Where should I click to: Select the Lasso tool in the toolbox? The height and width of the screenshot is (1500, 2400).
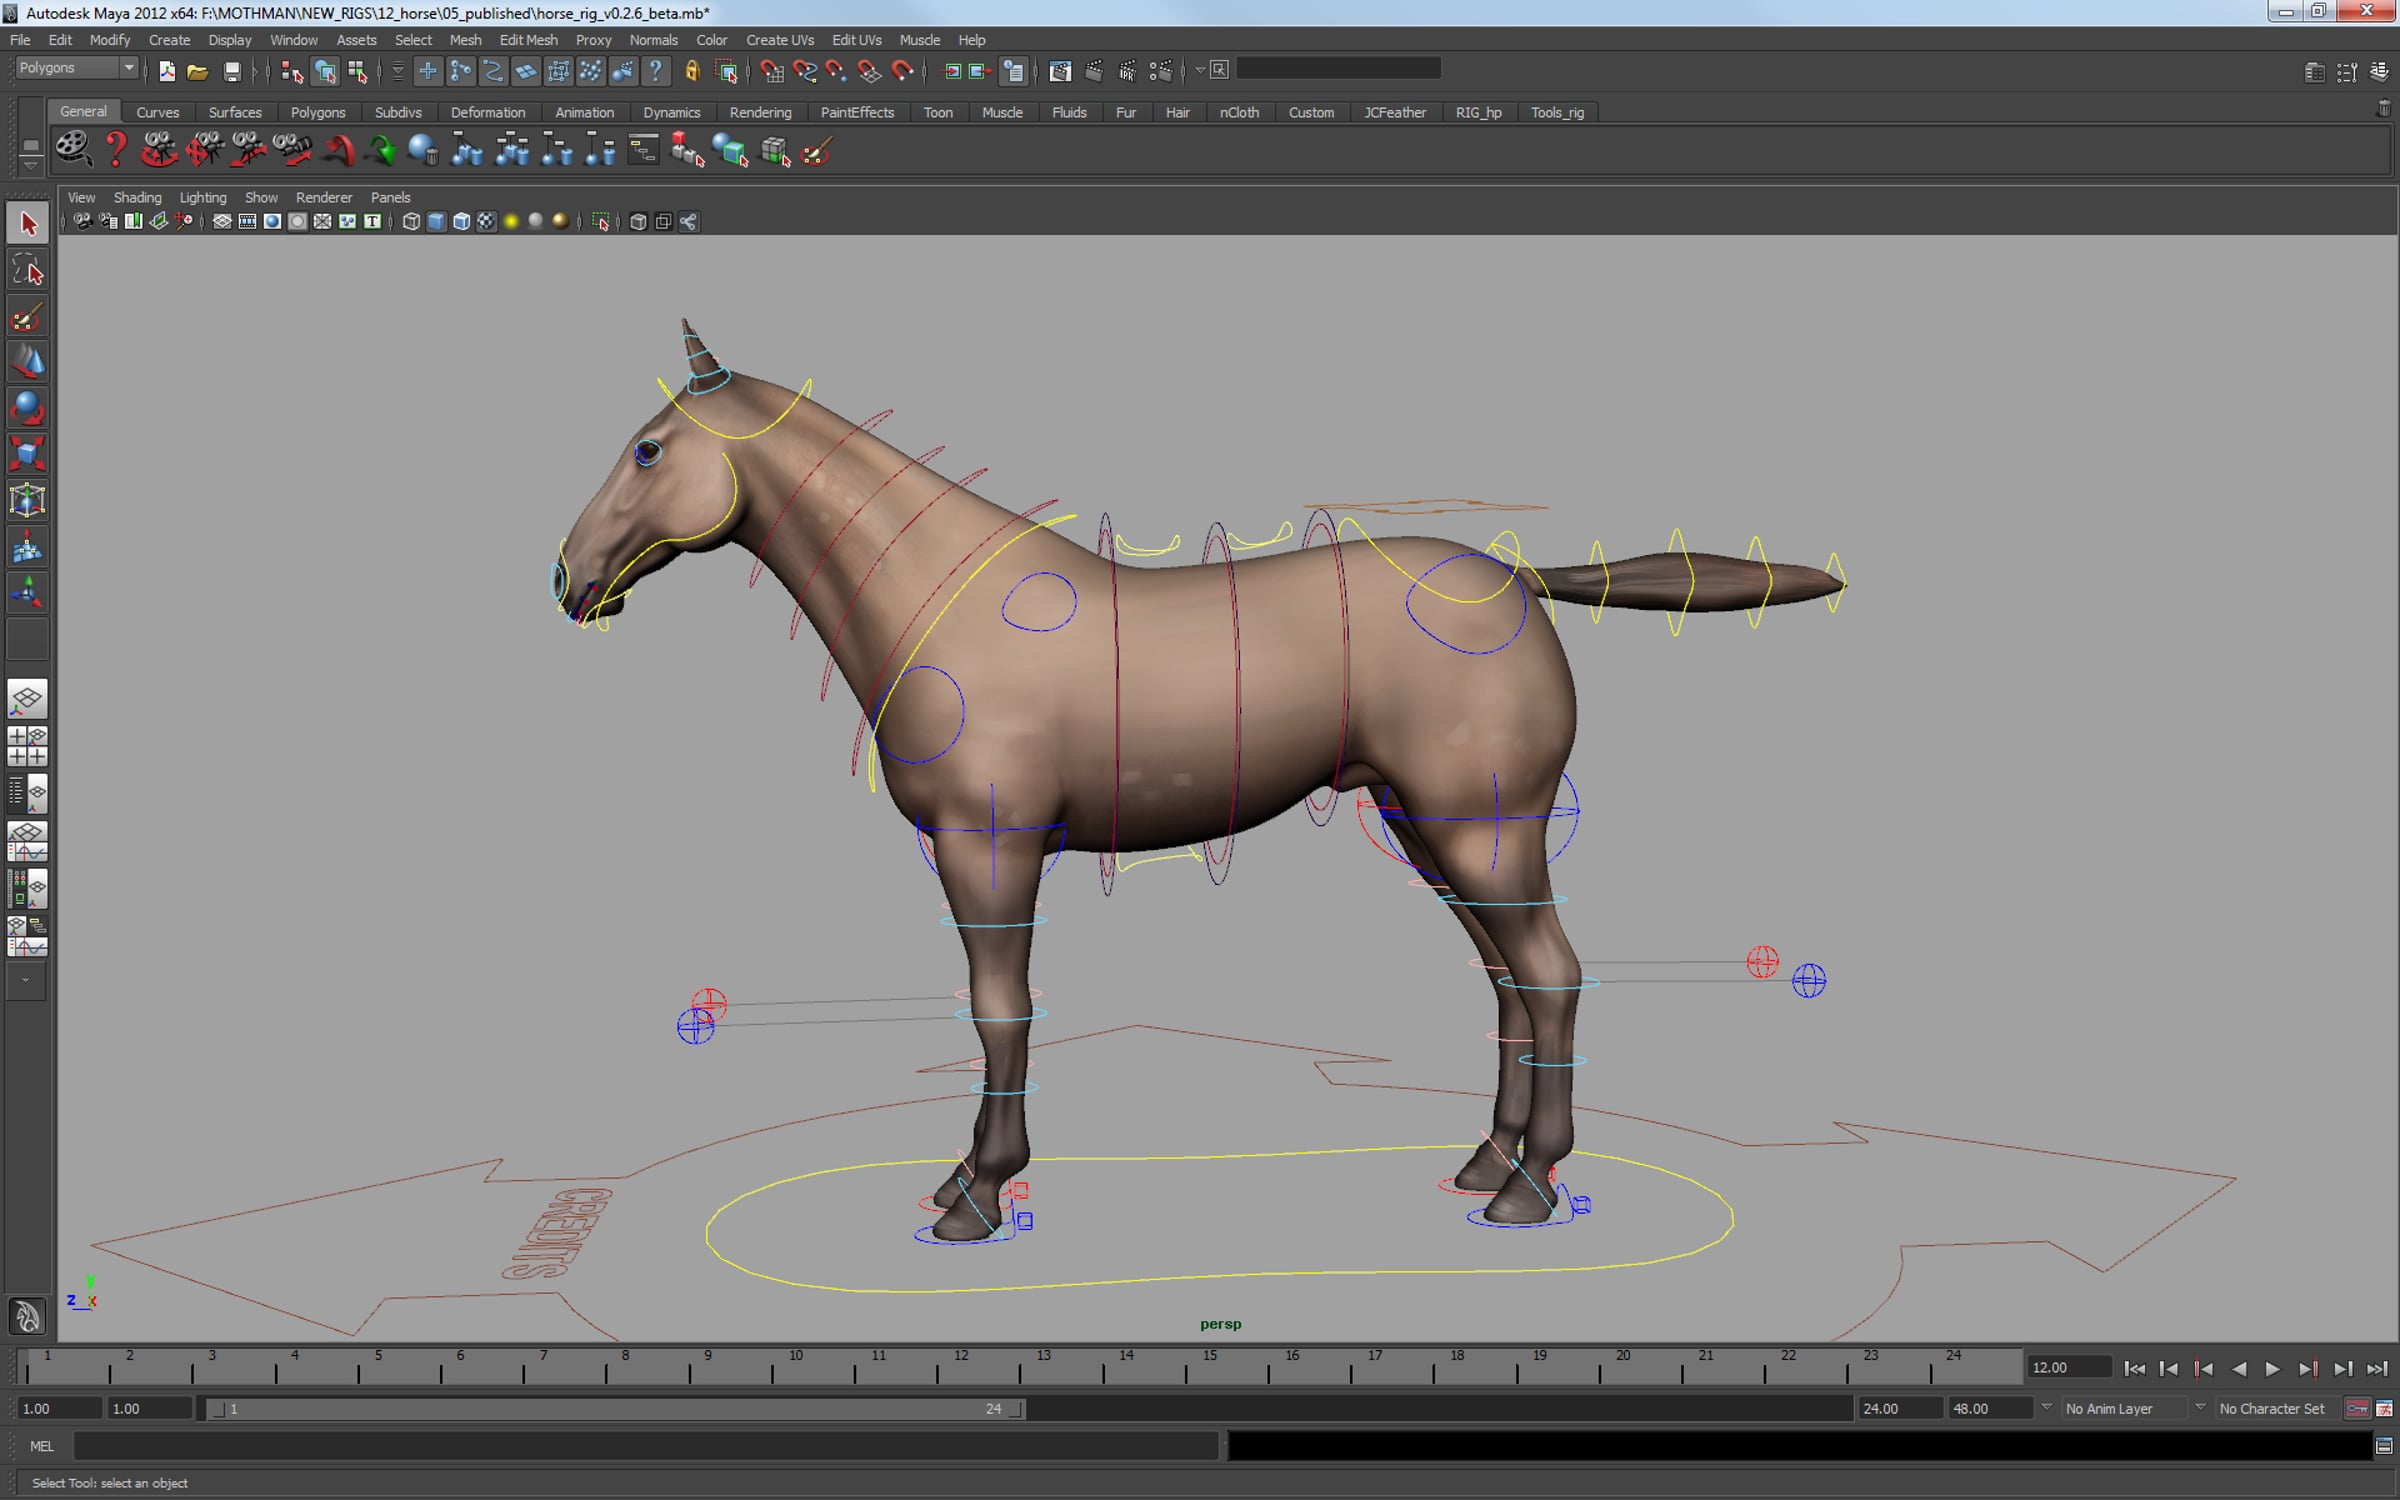[27, 271]
